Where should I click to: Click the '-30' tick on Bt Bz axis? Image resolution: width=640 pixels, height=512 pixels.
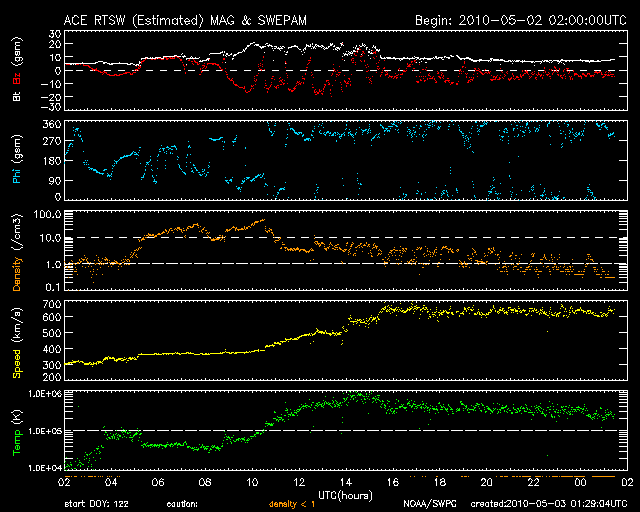click(52, 107)
